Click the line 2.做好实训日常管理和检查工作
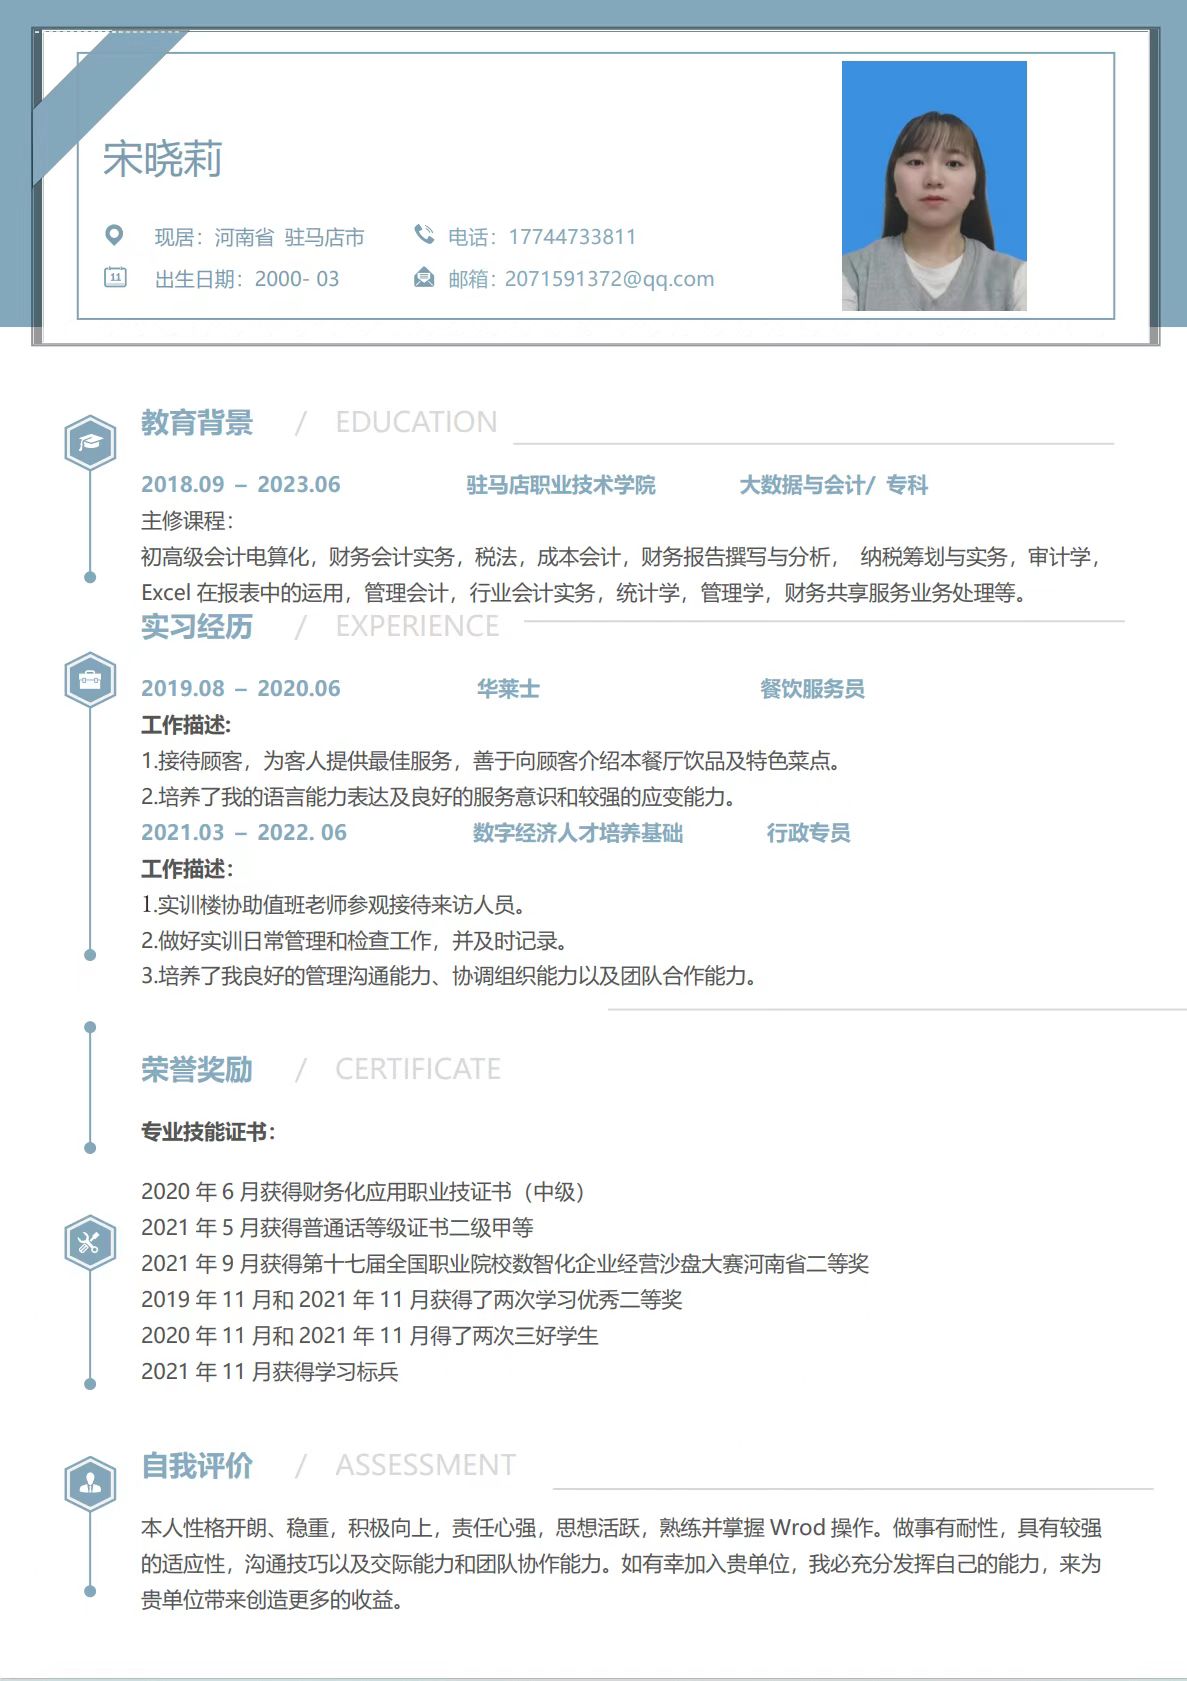Viewport: 1187px width, 1681px height. click(x=355, y=941)
